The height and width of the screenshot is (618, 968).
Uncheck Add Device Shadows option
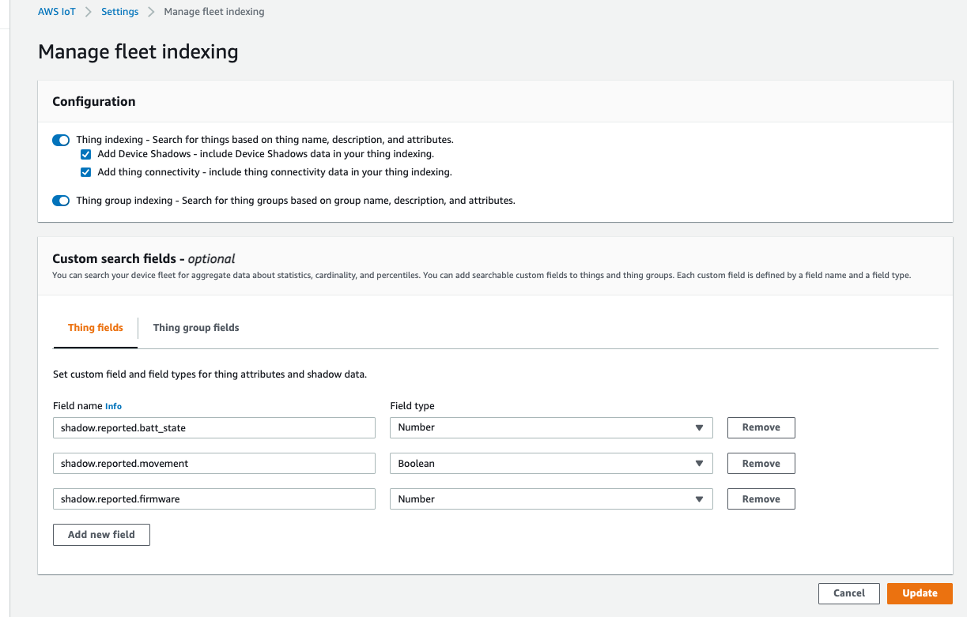[86, 155]
